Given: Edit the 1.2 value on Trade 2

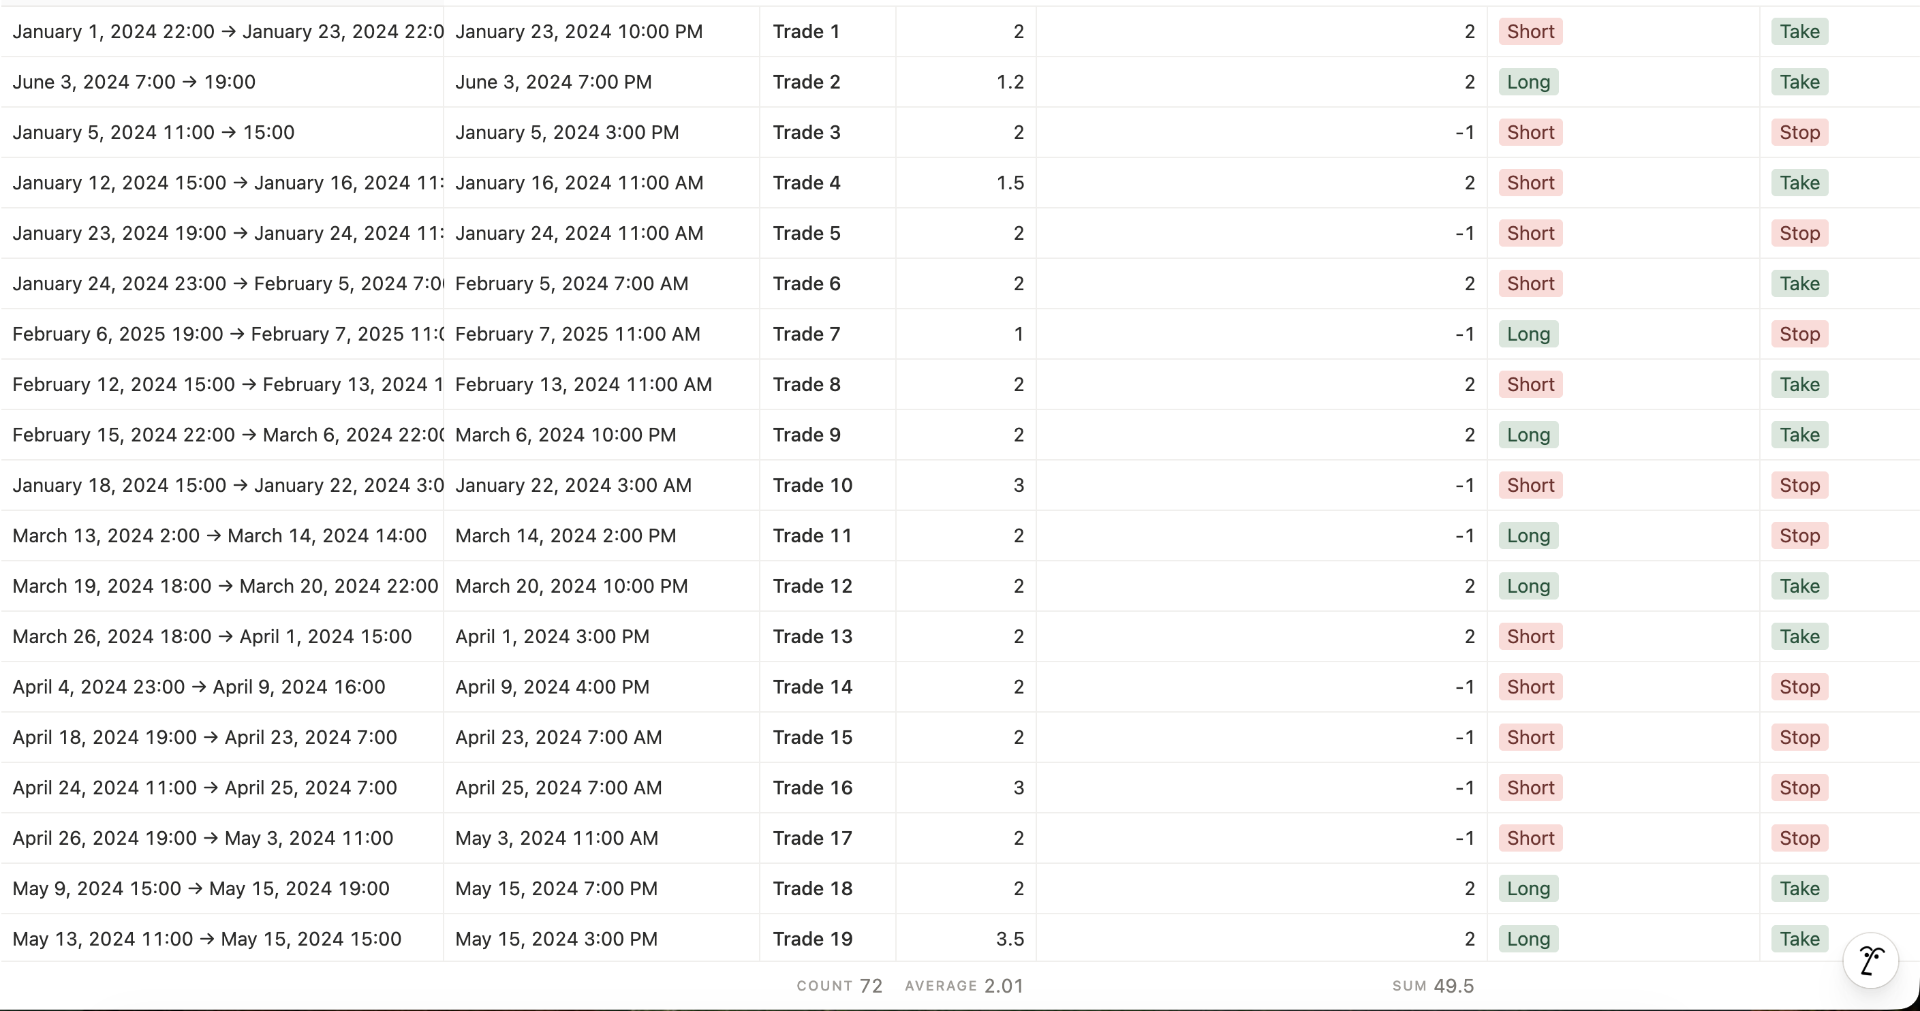Looking at the screenshot, I should [x=1010, y=82].
